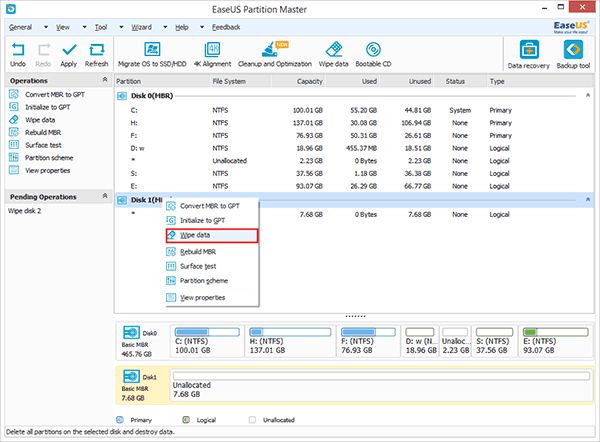Sort by the File System column header
The image size is (600, 442).
[240, 81]
